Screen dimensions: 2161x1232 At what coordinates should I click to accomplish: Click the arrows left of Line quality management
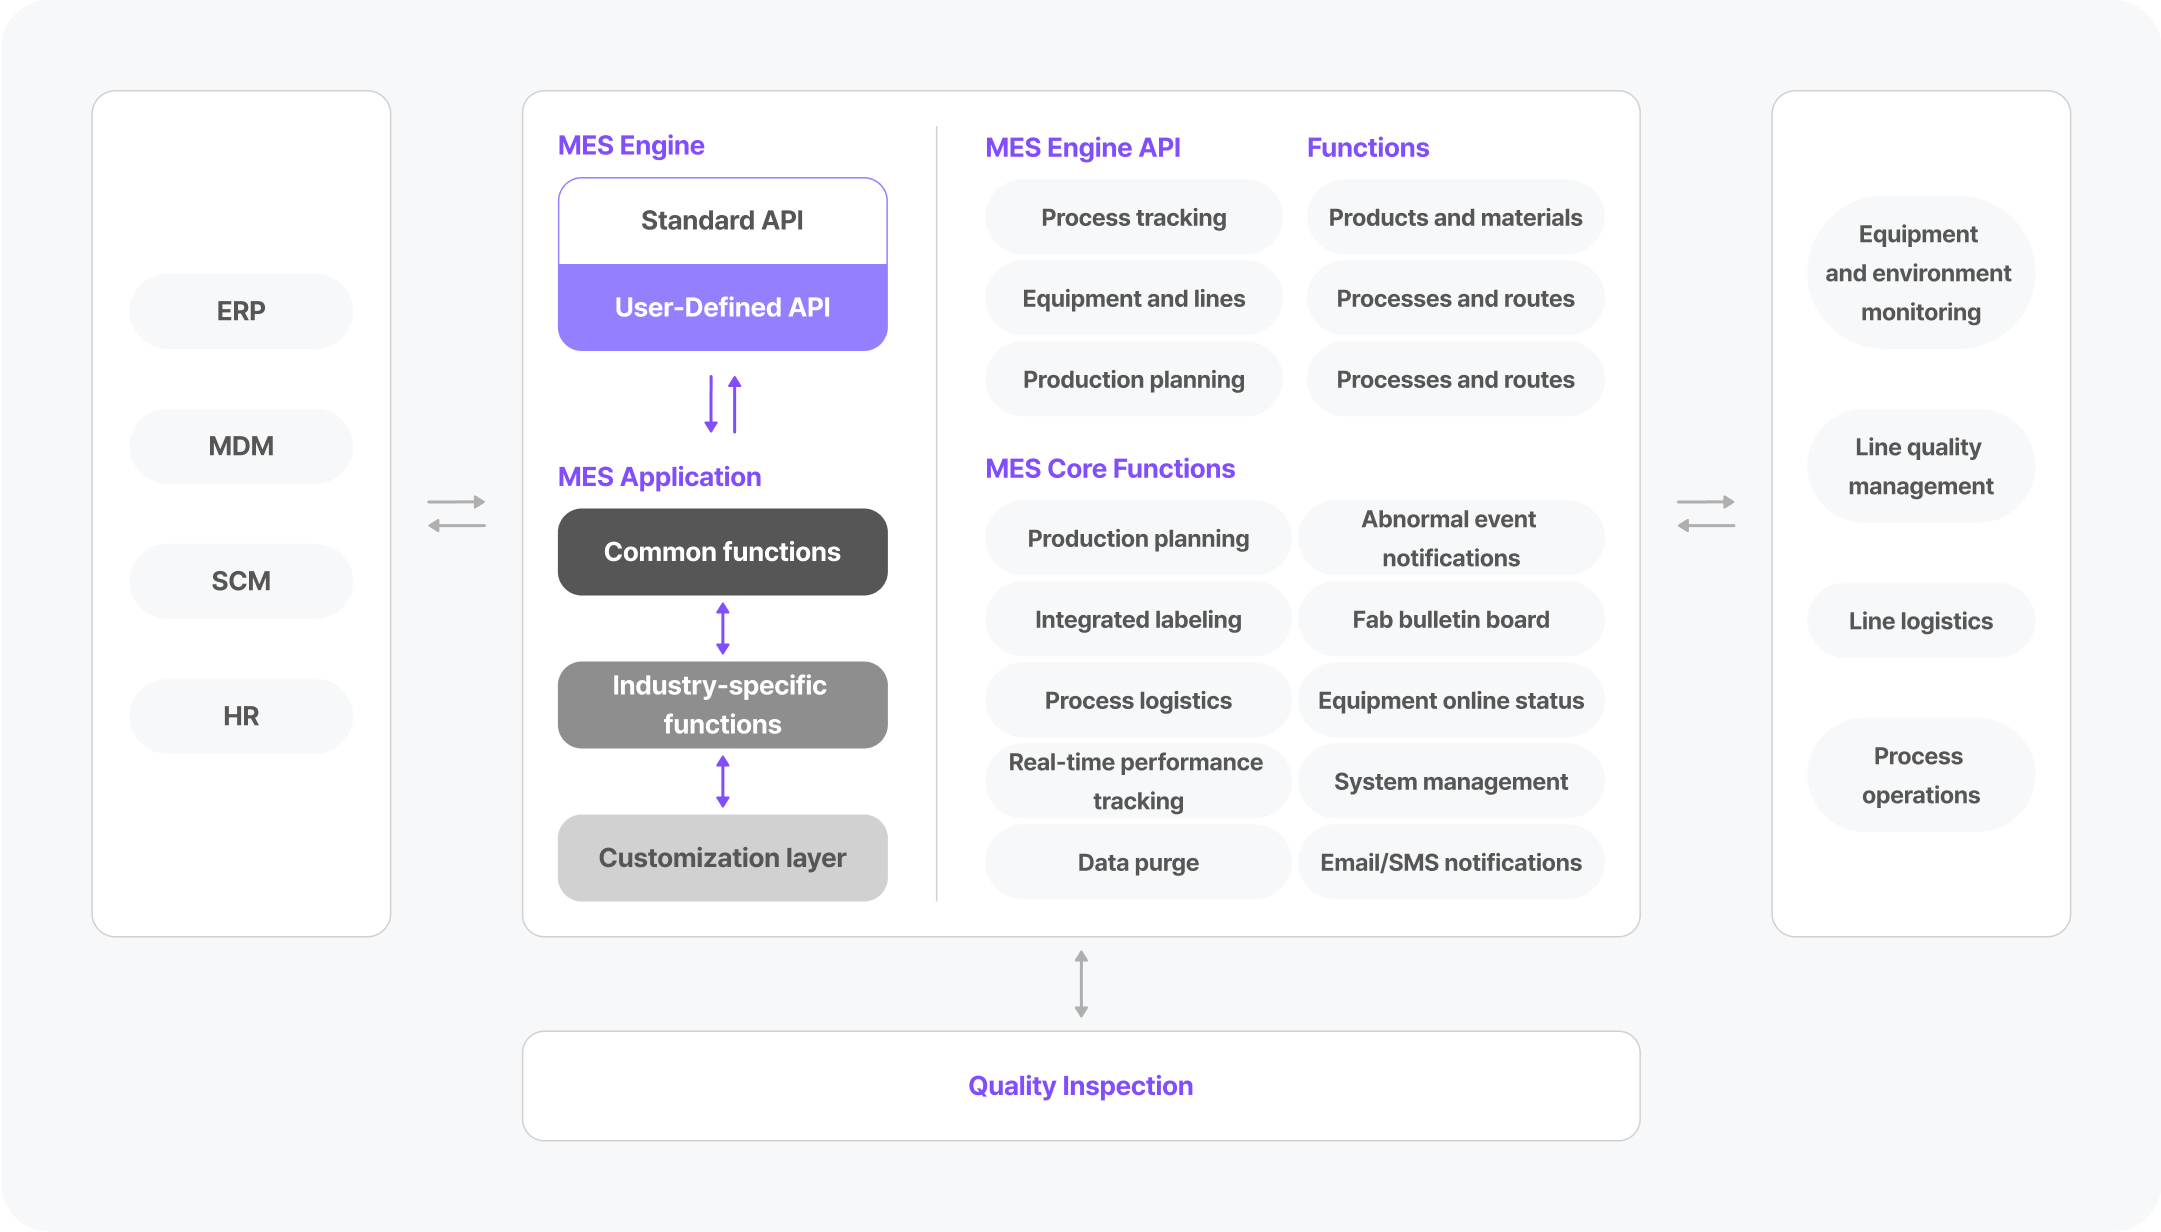tap(1706, 513)
